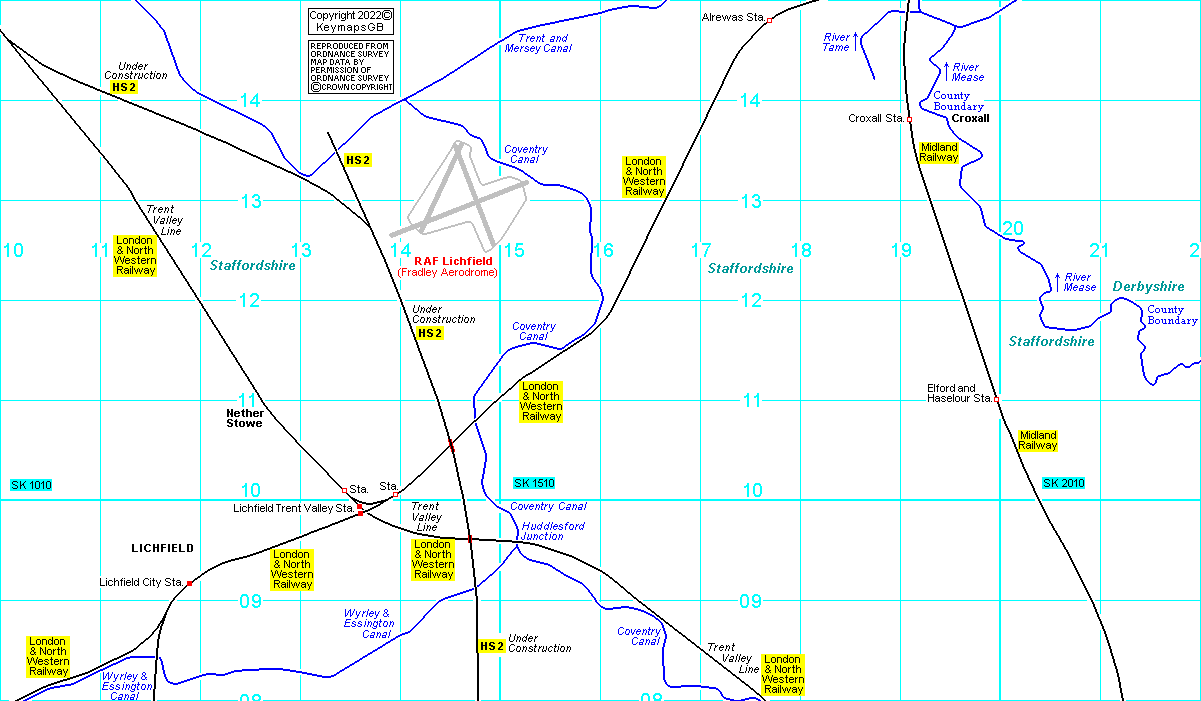
Task: Click the red RAF Lichfield text label
Action: (x=447, y=261)
